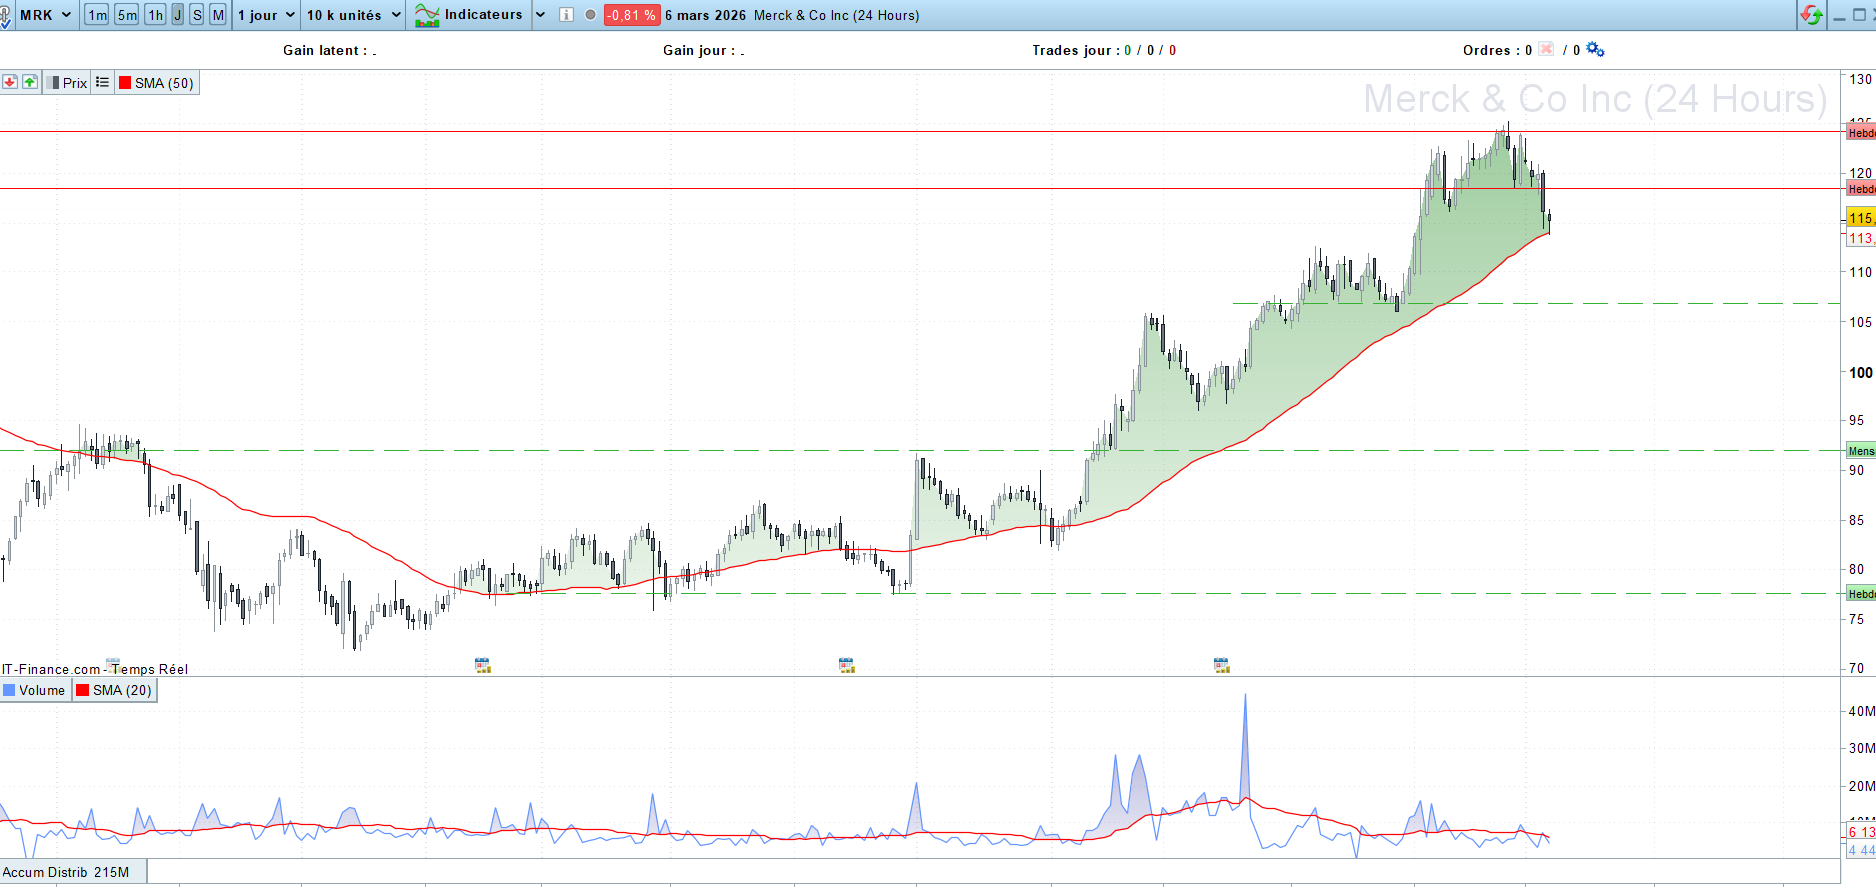Open the '10 k unités' history dropdown
The height and width of the screenshot is (891, 1876).
point(354,15)
